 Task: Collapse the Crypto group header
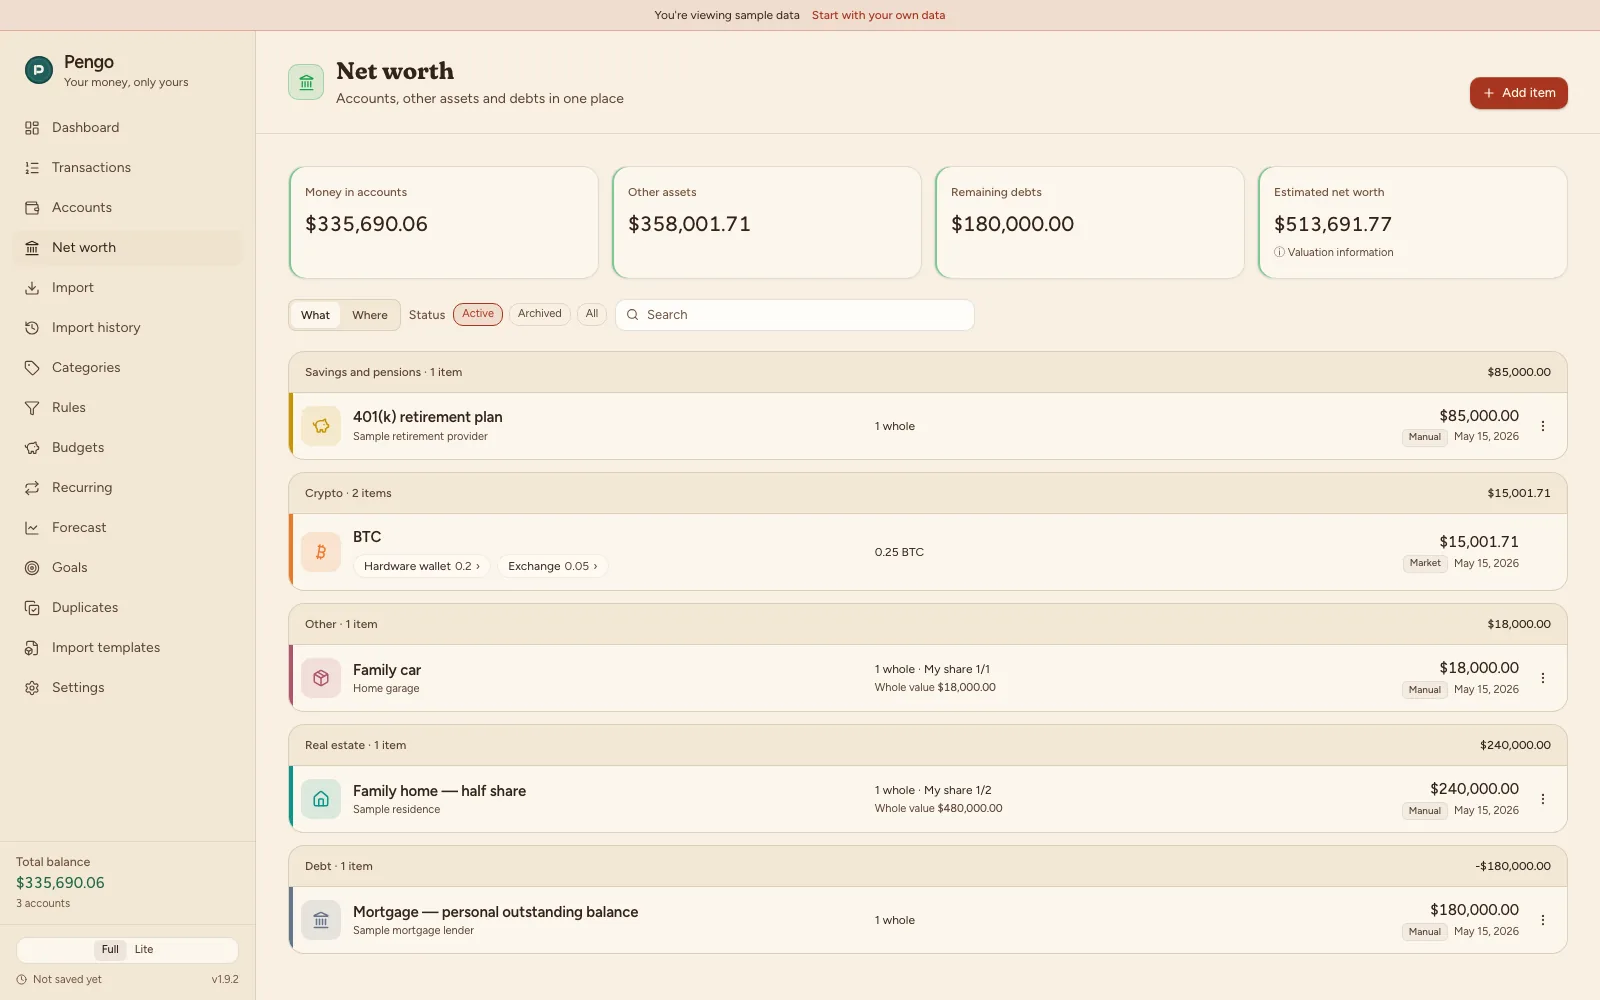pyautogui.click(x=928, y=493)
